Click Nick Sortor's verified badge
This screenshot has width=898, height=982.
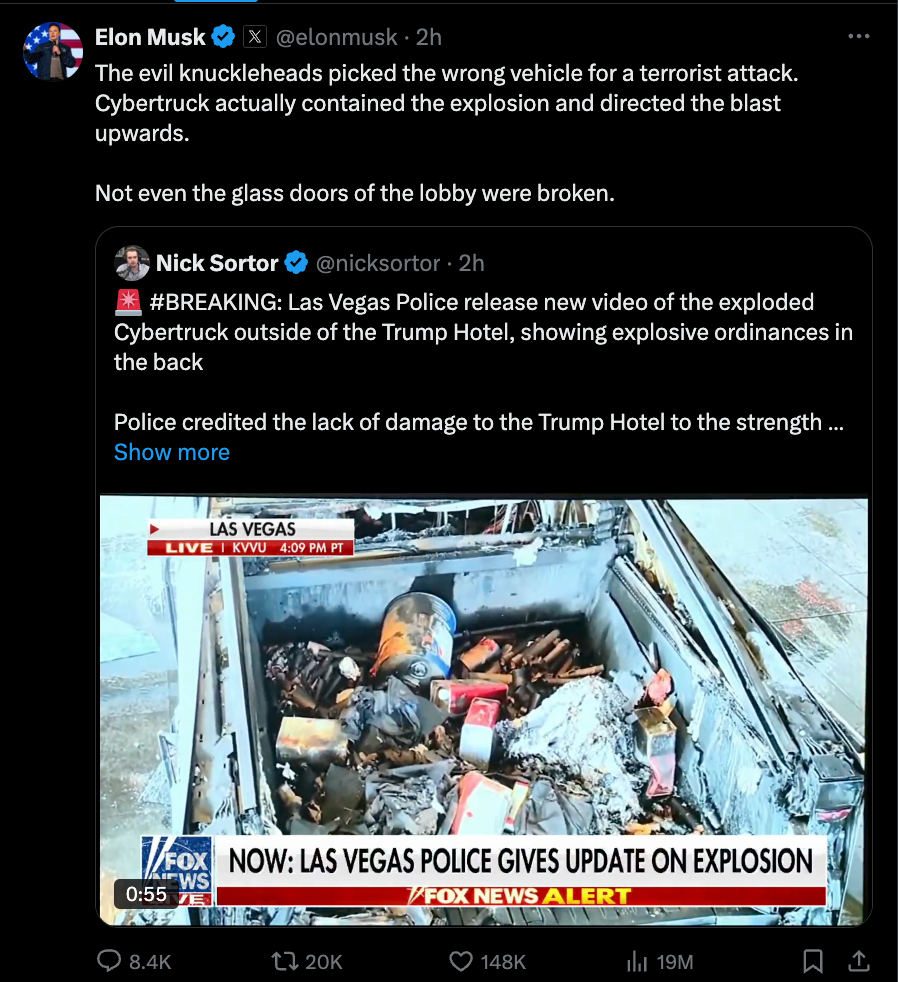pos(297,263)
